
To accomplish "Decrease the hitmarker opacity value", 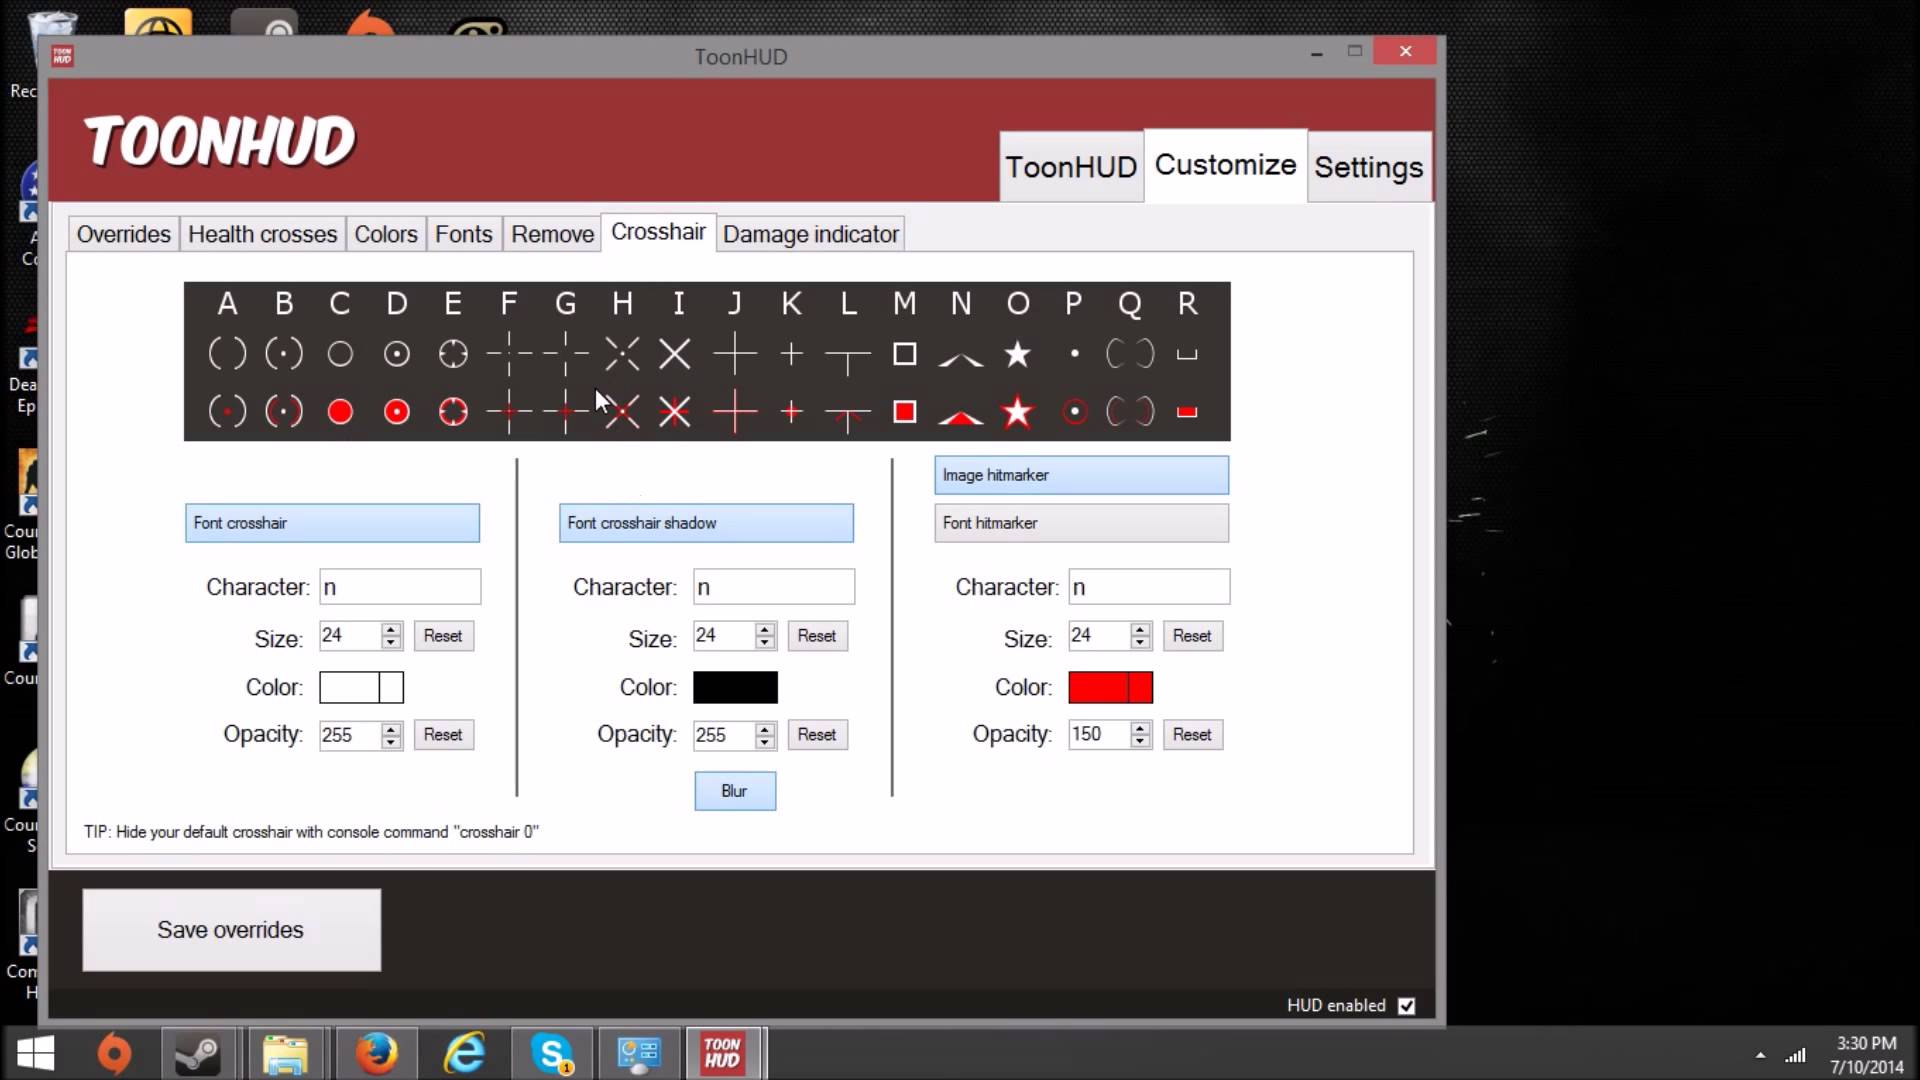I will 1140,741.
